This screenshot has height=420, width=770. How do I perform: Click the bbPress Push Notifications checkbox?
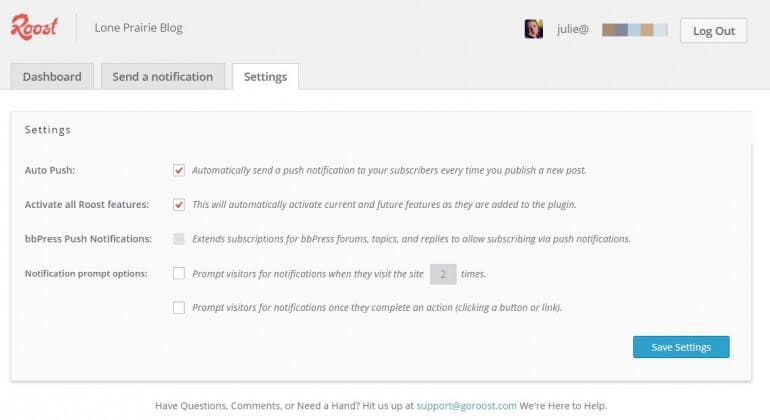[179, 238]
